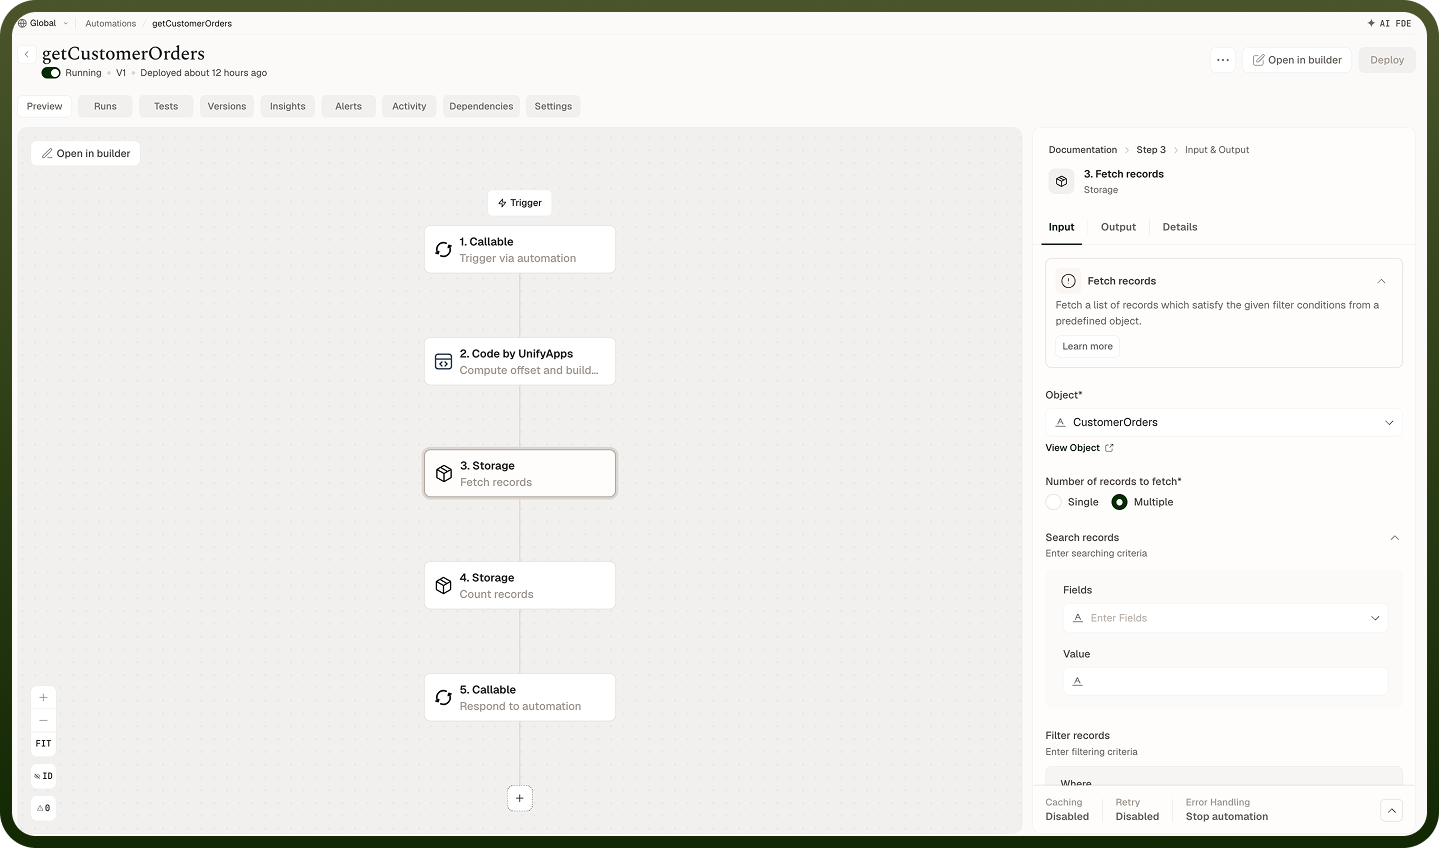Select the Multiple records option
This screenshot has height=848, width=1439.
click(x=1120, y=502)
